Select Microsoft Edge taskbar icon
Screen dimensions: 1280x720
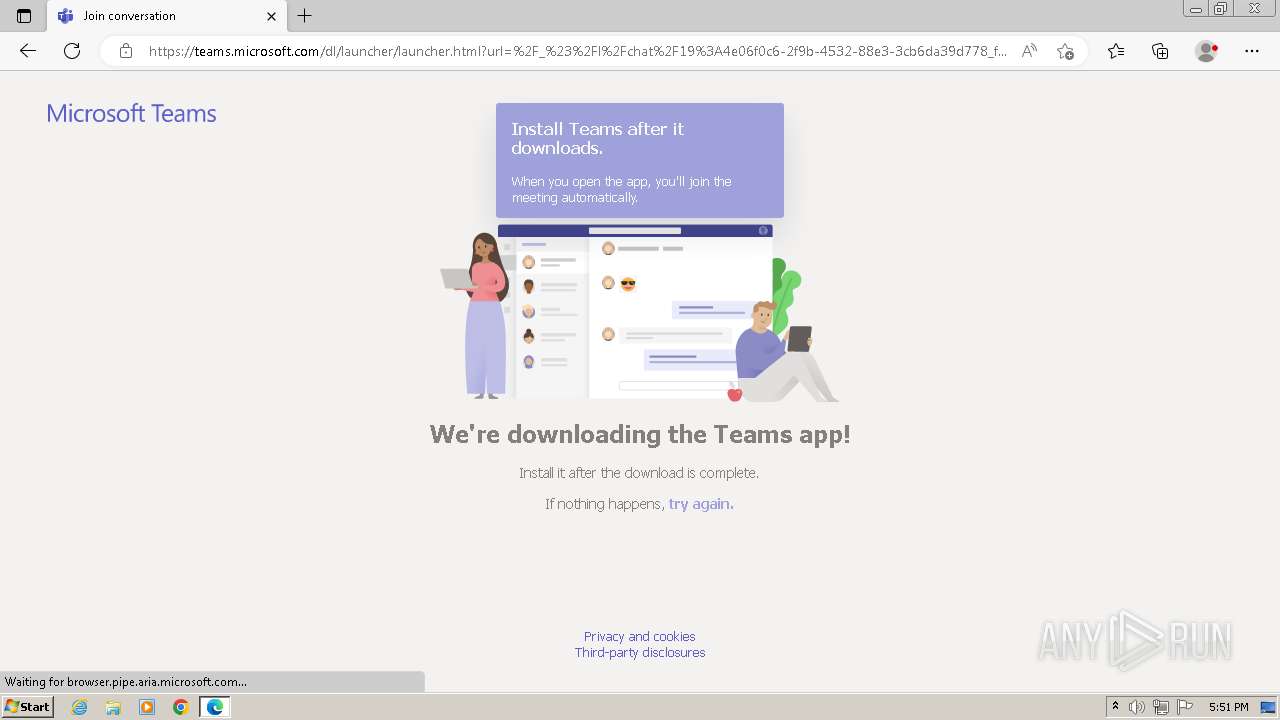pos(215,707)
